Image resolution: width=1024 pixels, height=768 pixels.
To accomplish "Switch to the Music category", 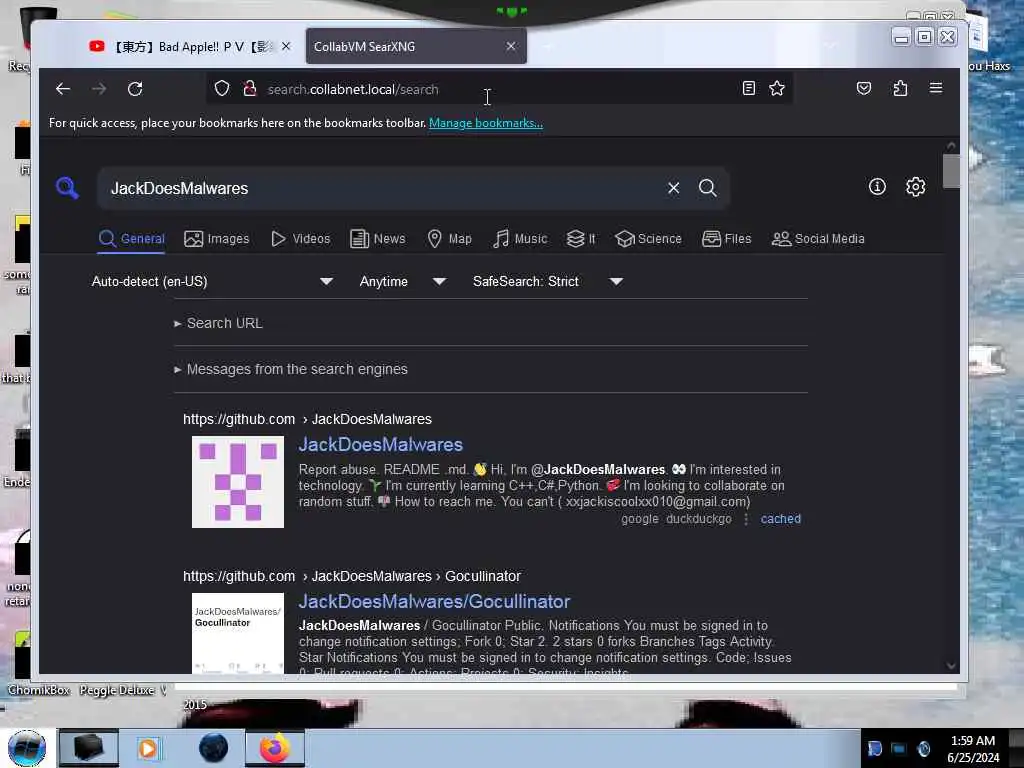I will [x=520, y=239].
